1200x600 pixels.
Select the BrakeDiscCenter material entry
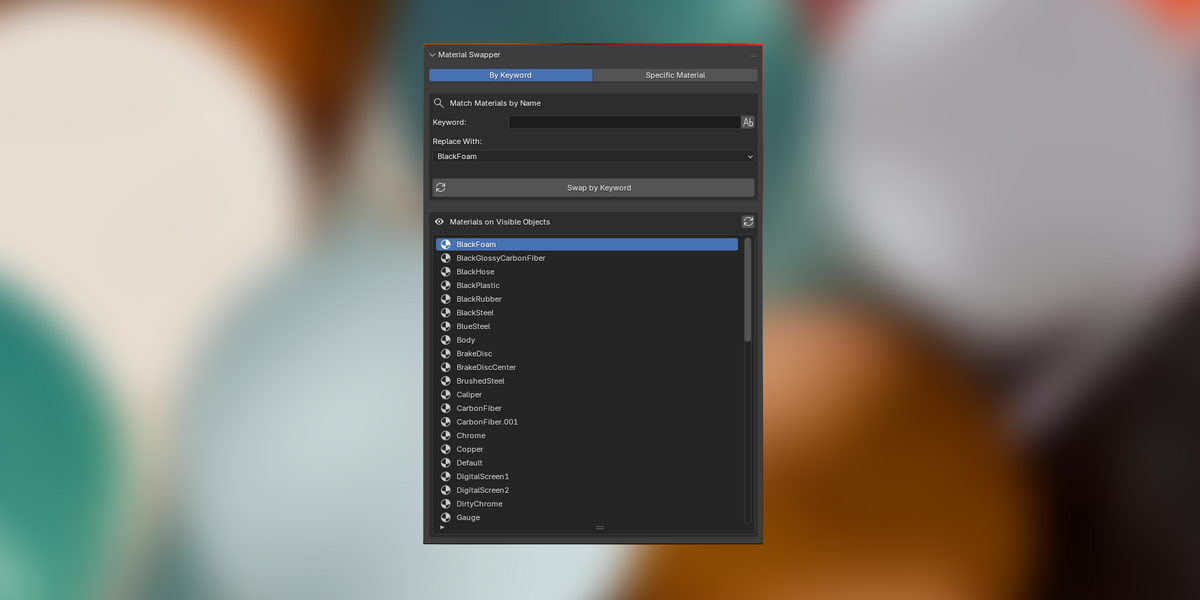(587, 367)
